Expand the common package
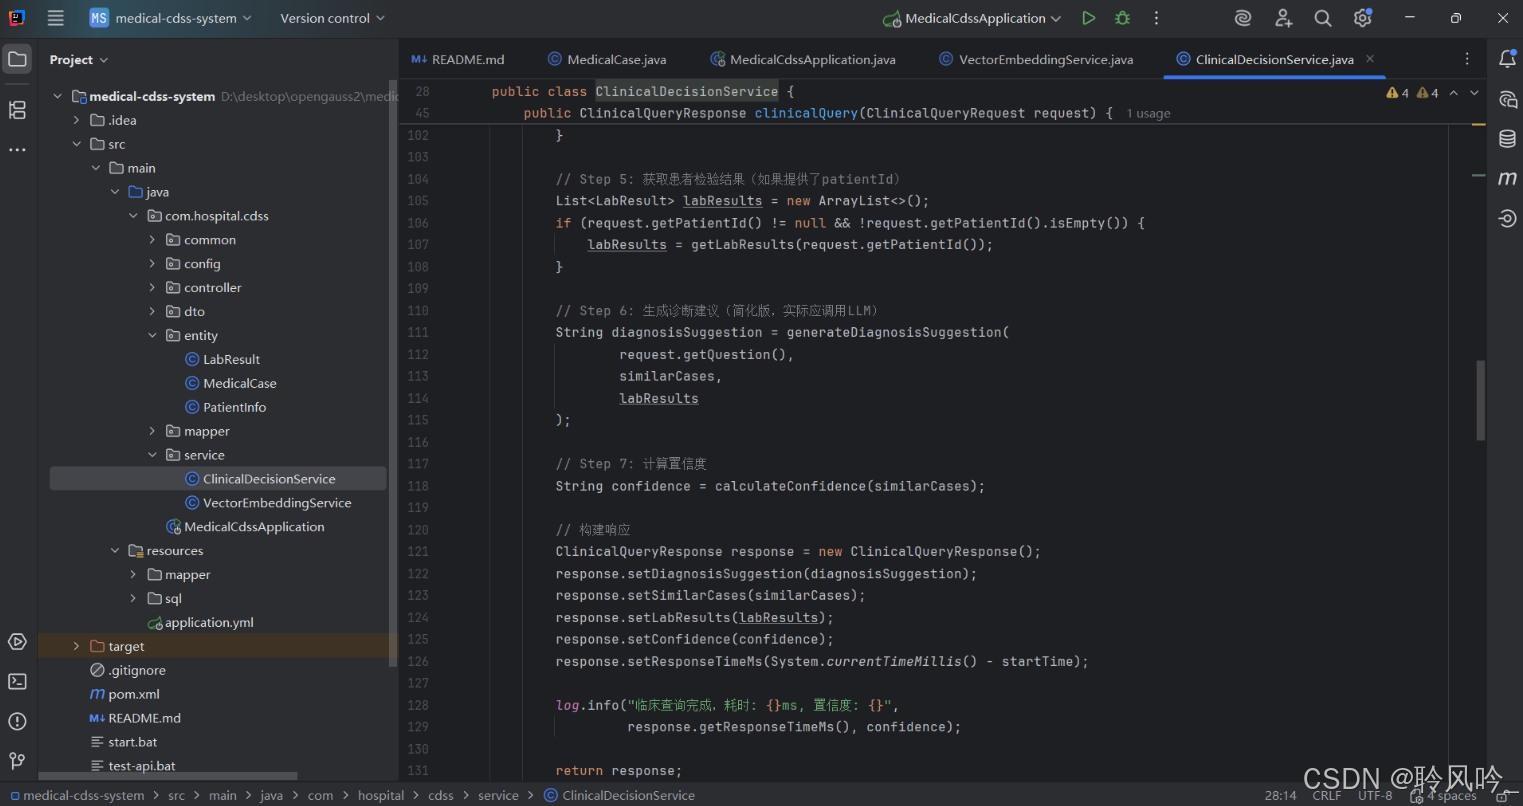Image resolution: width=1523 pixels, height=806 pixels. (152, 240)
